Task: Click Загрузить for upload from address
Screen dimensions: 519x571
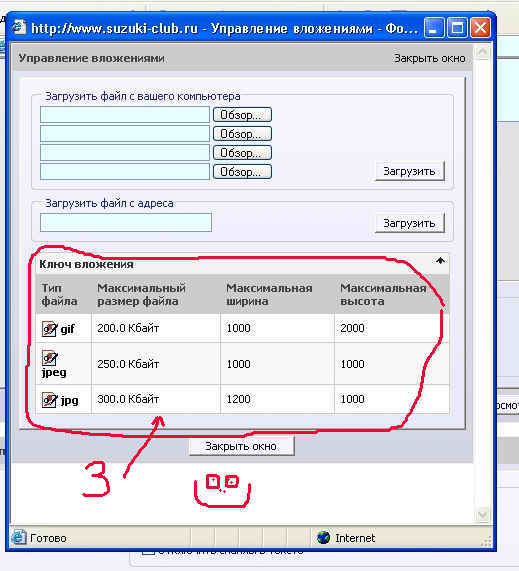Action: click(x=410, y=223)
